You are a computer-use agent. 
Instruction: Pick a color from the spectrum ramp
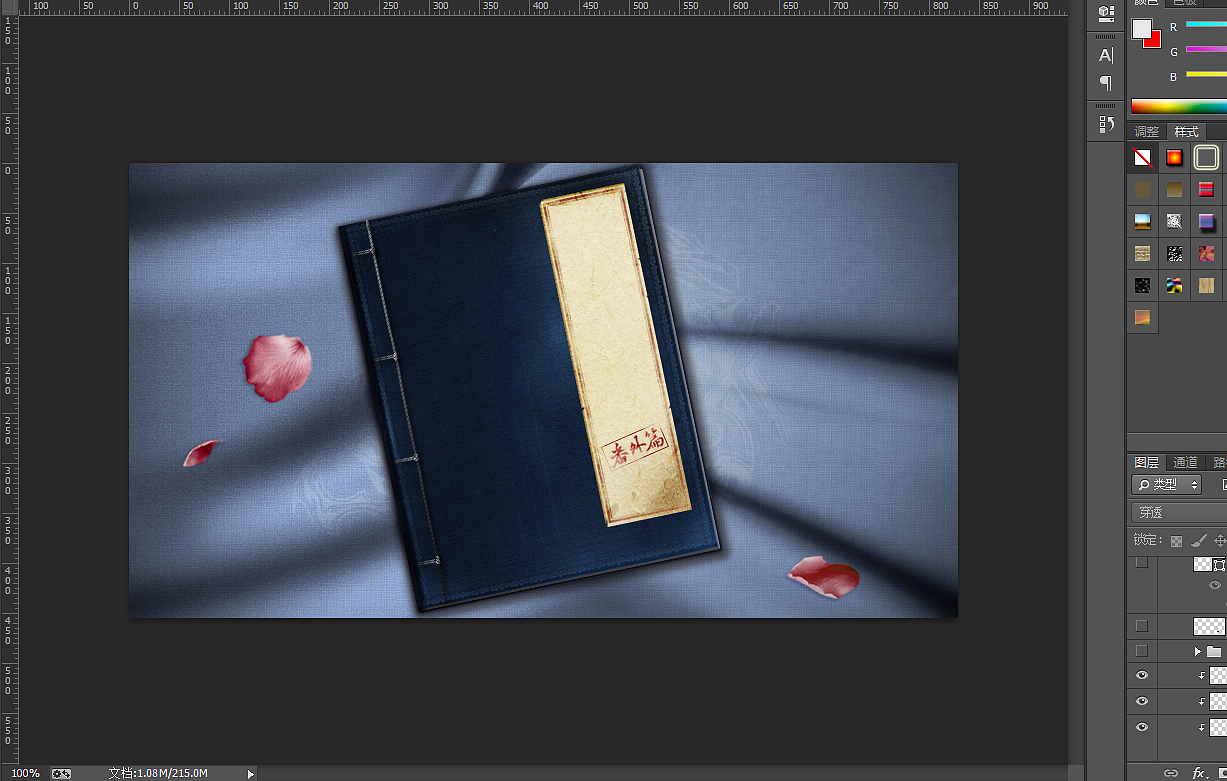point(1179,106)
